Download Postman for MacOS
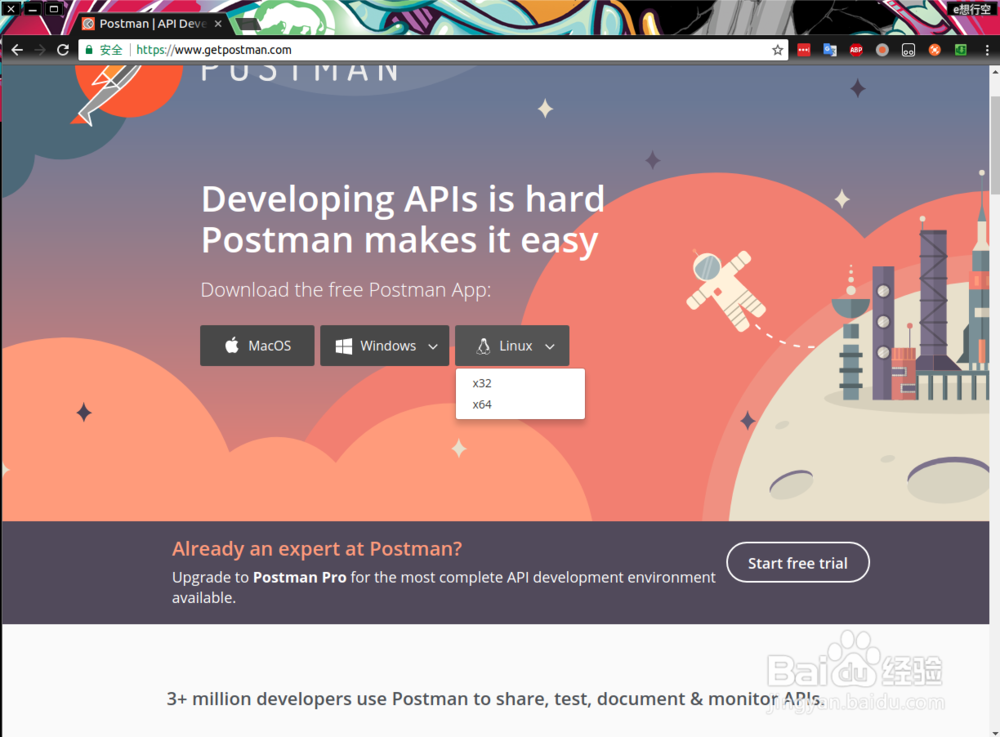The height and width of the screenshot is (737, 1000). [257, 346]
